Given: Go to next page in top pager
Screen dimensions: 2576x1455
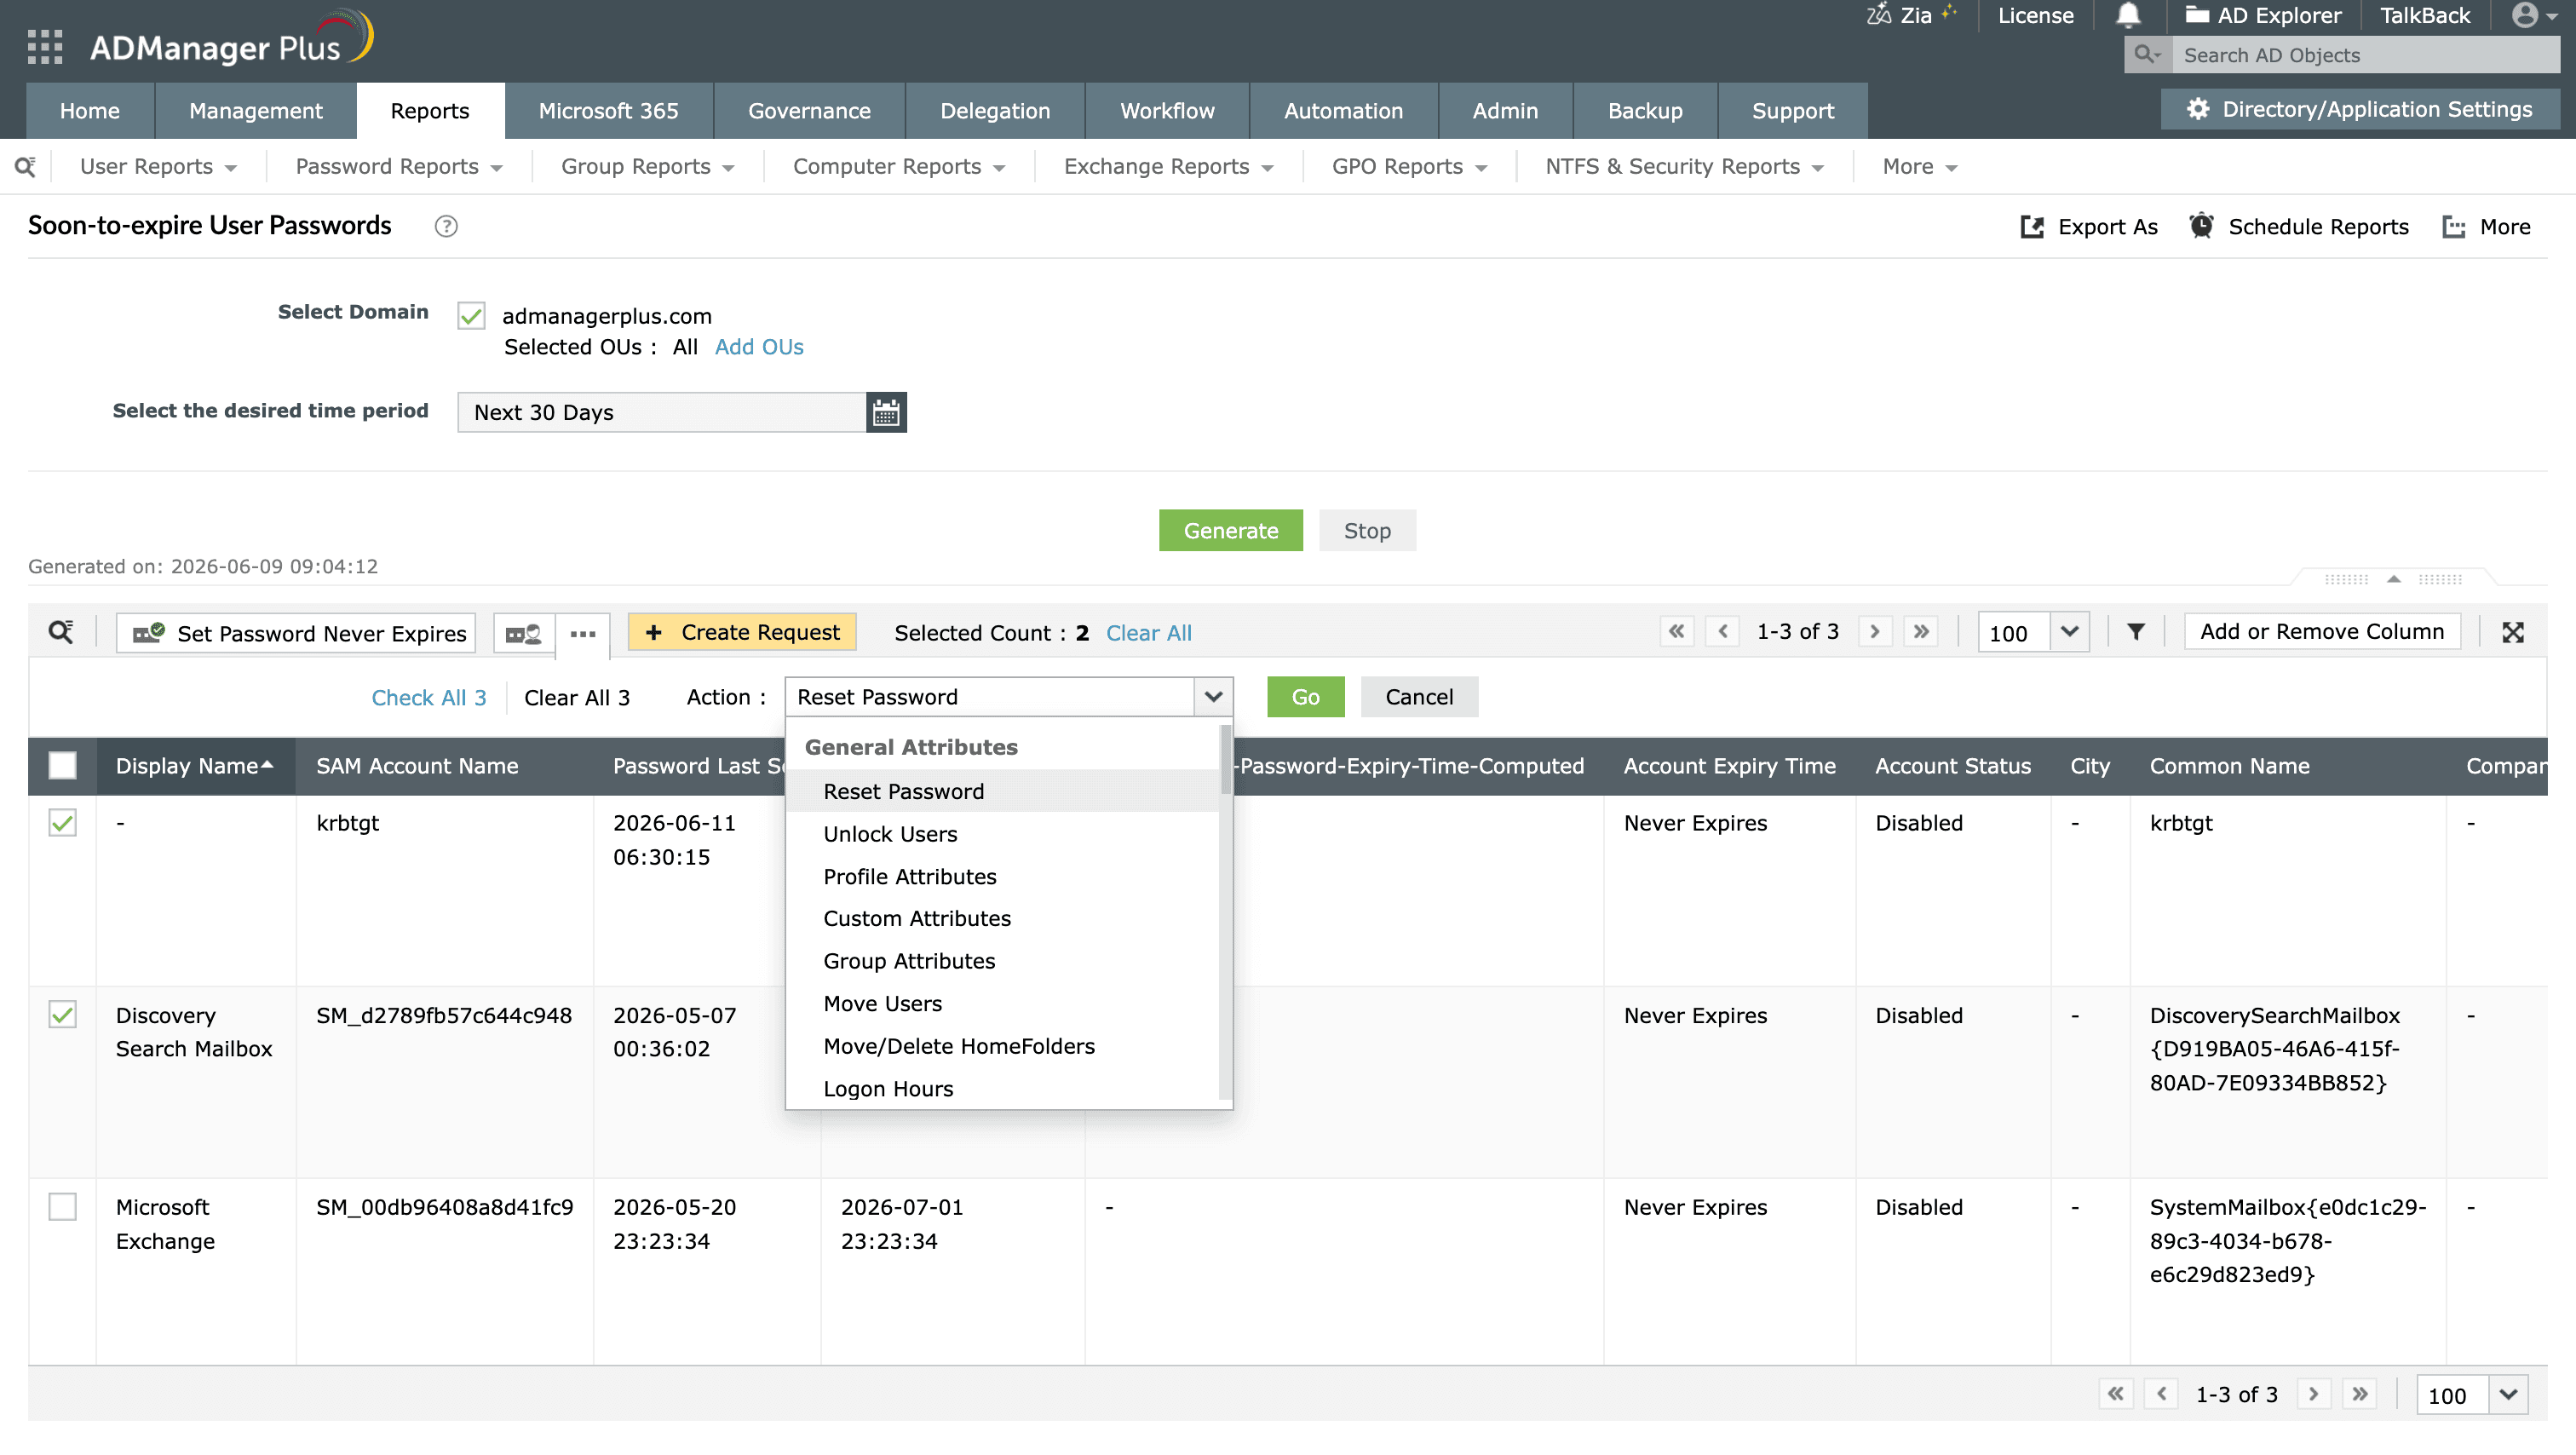Looking at the screenshot, I should coord(1875,632).
